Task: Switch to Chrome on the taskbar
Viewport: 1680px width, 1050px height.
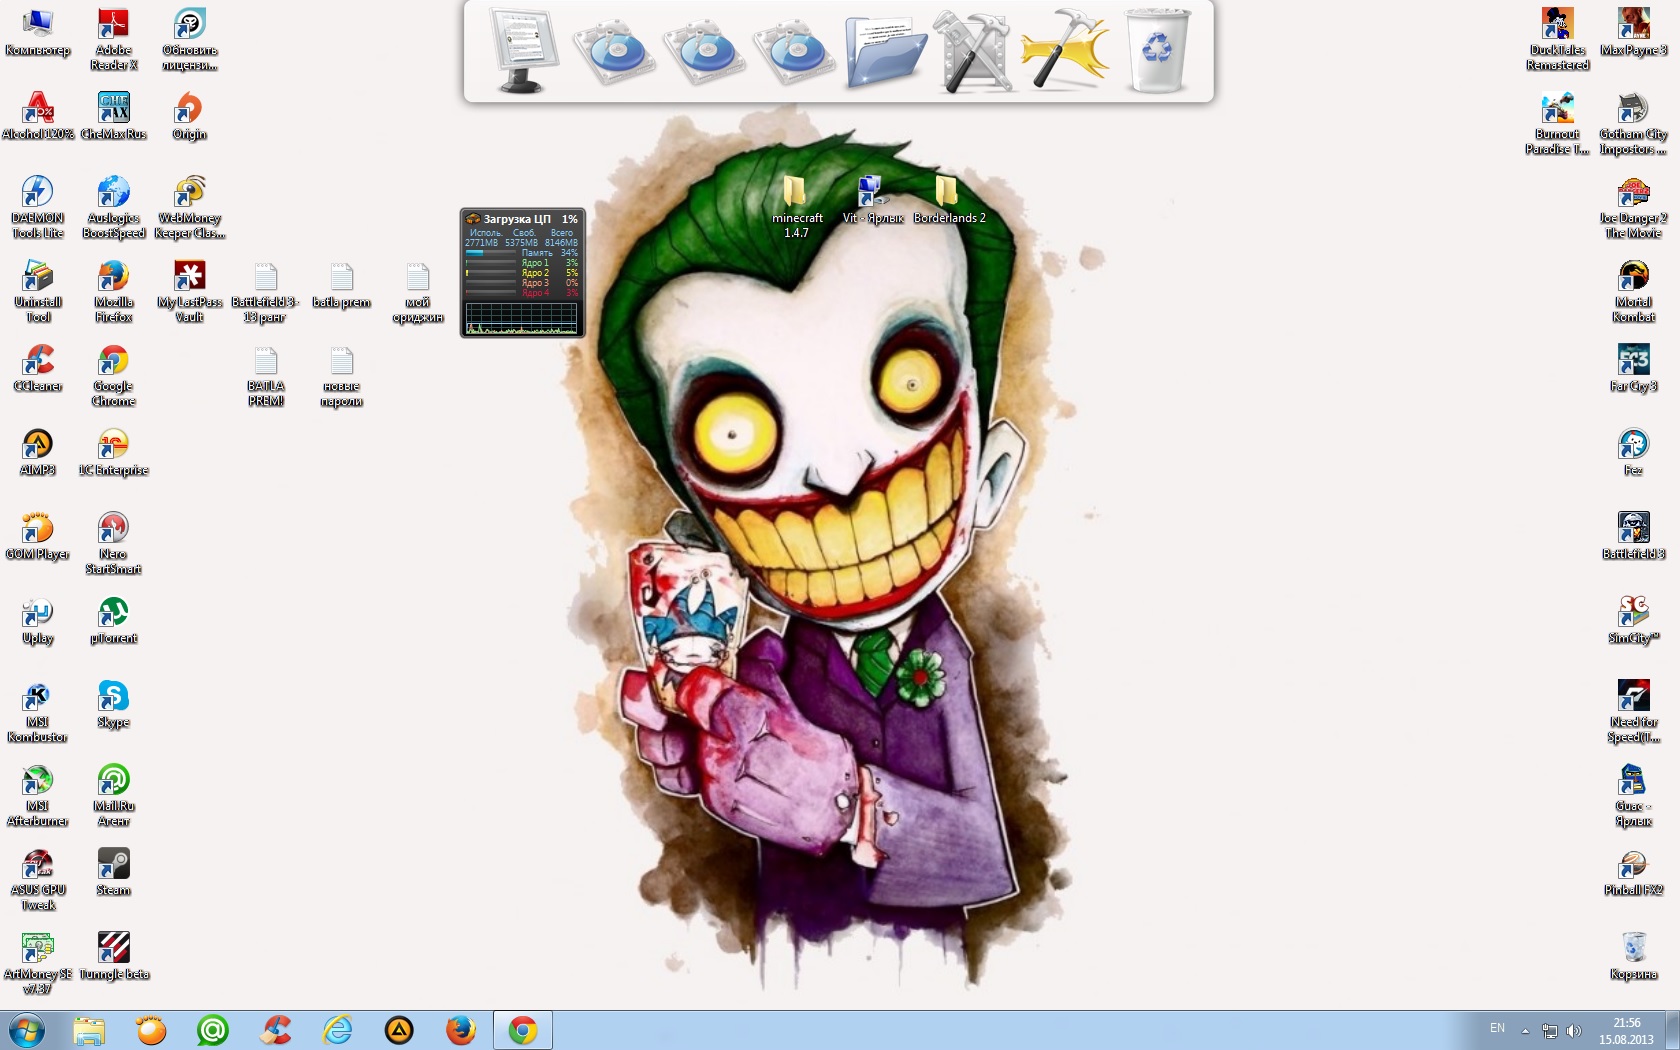Action: click(x=522, y=1030)
